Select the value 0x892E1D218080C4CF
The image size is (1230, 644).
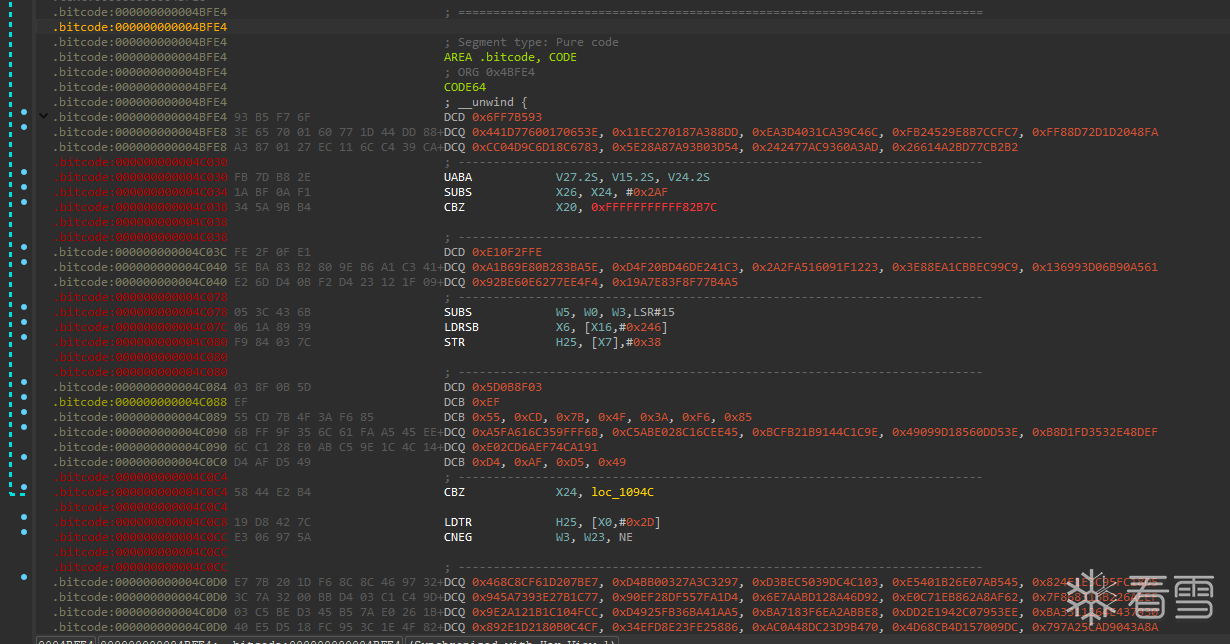(535, 627)
